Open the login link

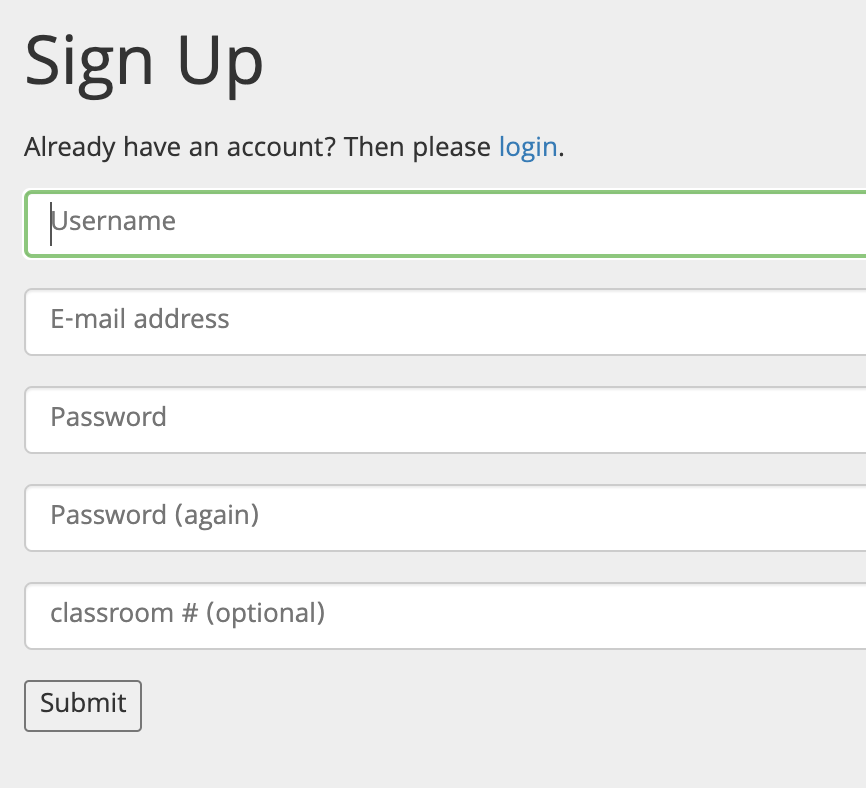(528, 148)
